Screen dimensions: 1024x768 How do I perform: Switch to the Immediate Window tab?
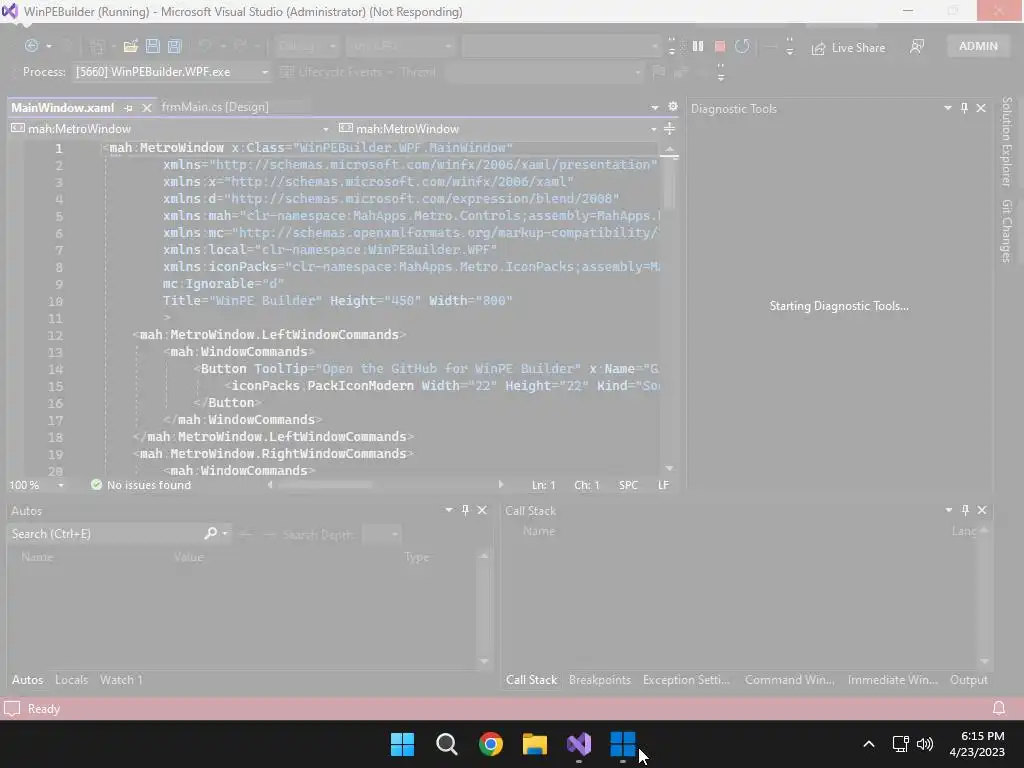(x=893, y=680)
